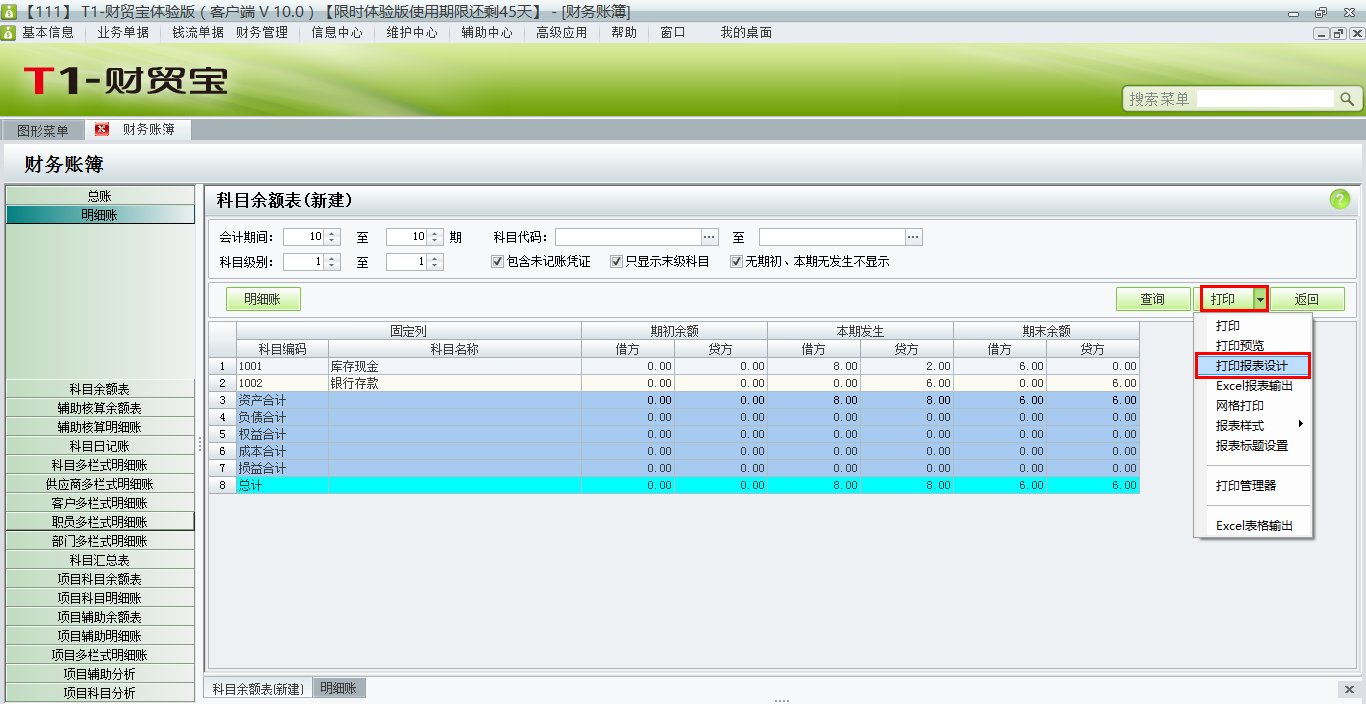
Task: Open 科目汇总表 in sidebar
Action: (x=100, y=560)
